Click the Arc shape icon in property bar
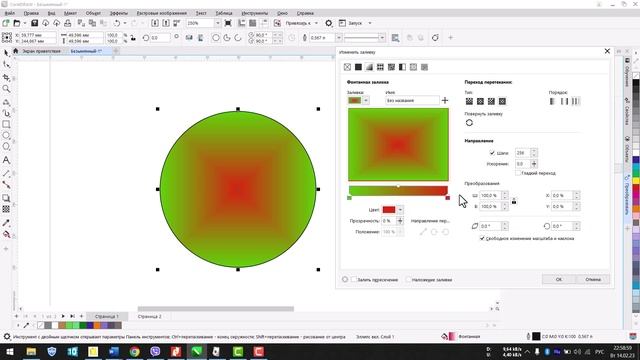The height and width of the screenshot is (360, 640). click(x=238, y=38)
